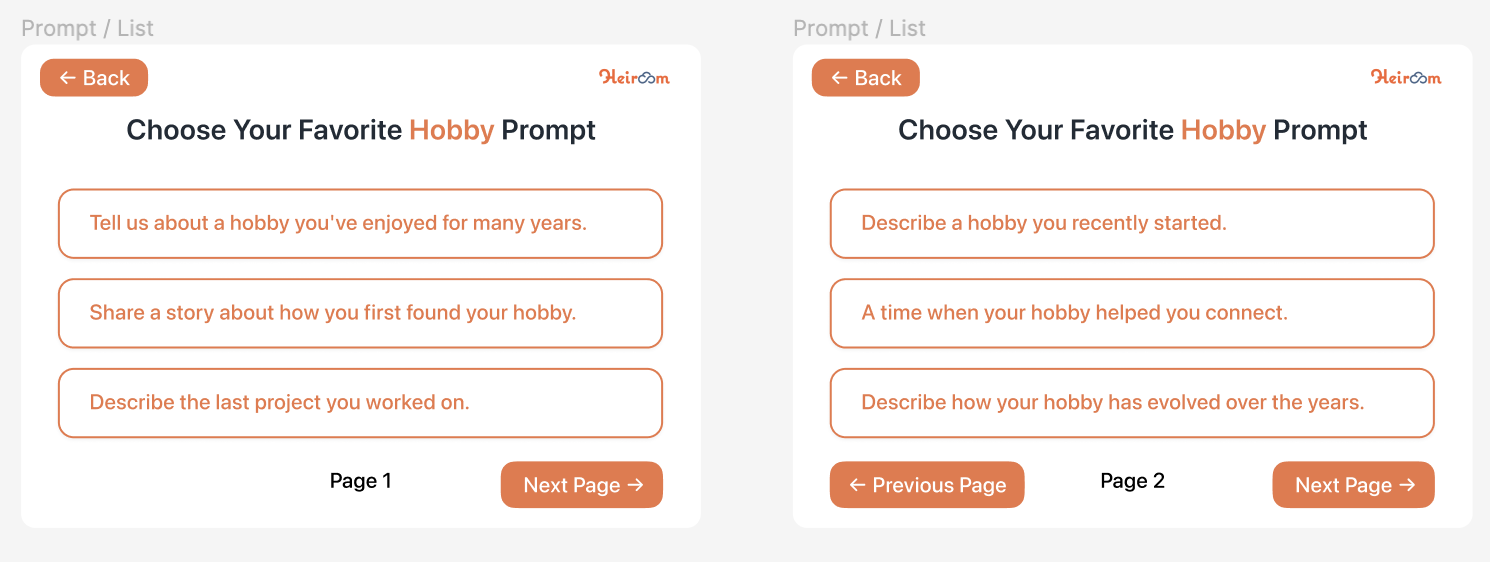Select the prompt about a hobby you recently started
Image resolution: width=1490 pixels, height=562 pixels.
click(1132, 223)
